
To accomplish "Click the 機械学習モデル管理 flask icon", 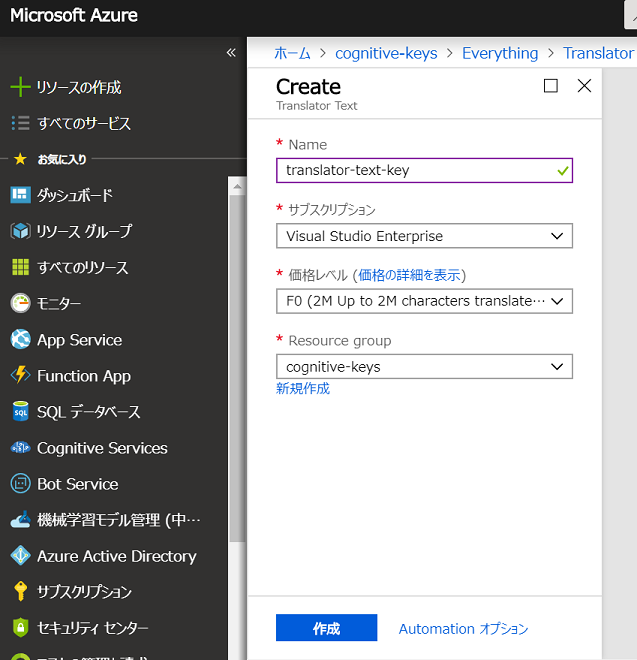I will pyautogui.click(x=20, y=519).
